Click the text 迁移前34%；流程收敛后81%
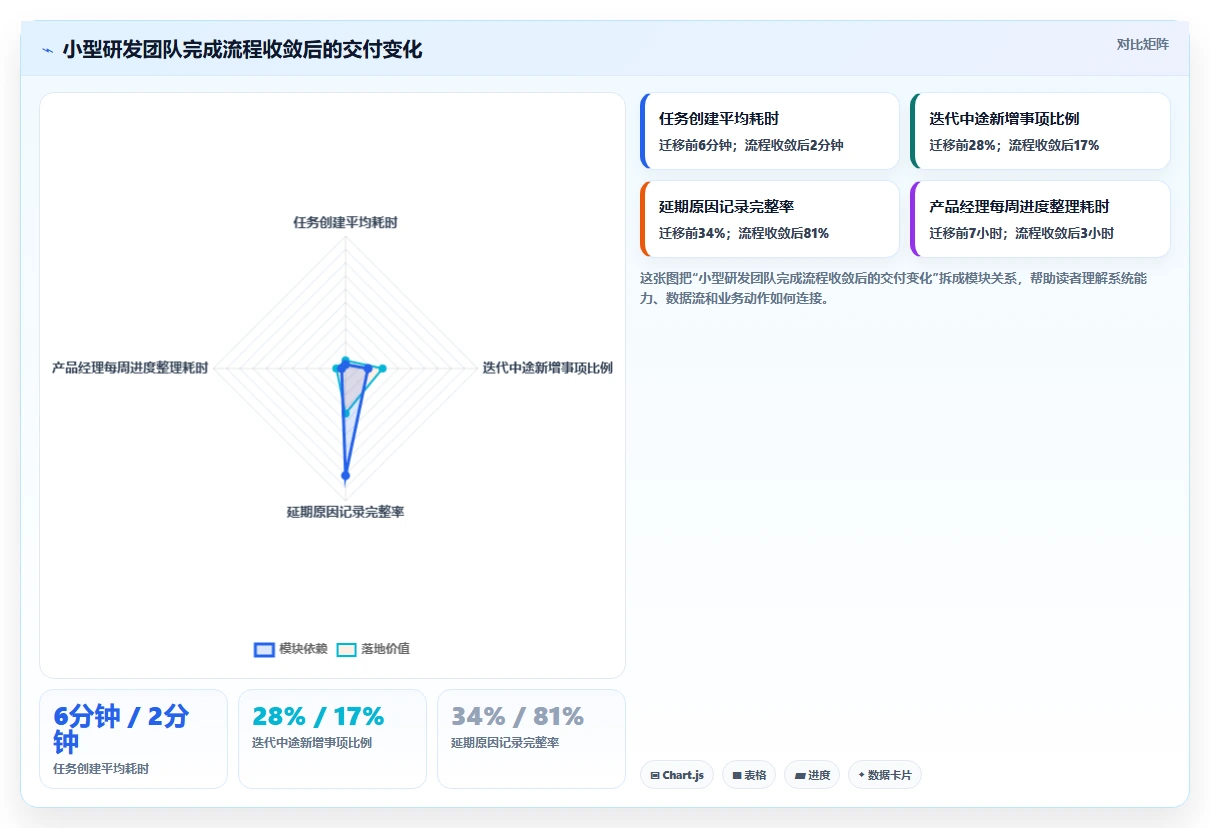Image resolution: width=1210 pixels, height=828 pixels. point(744,233)
